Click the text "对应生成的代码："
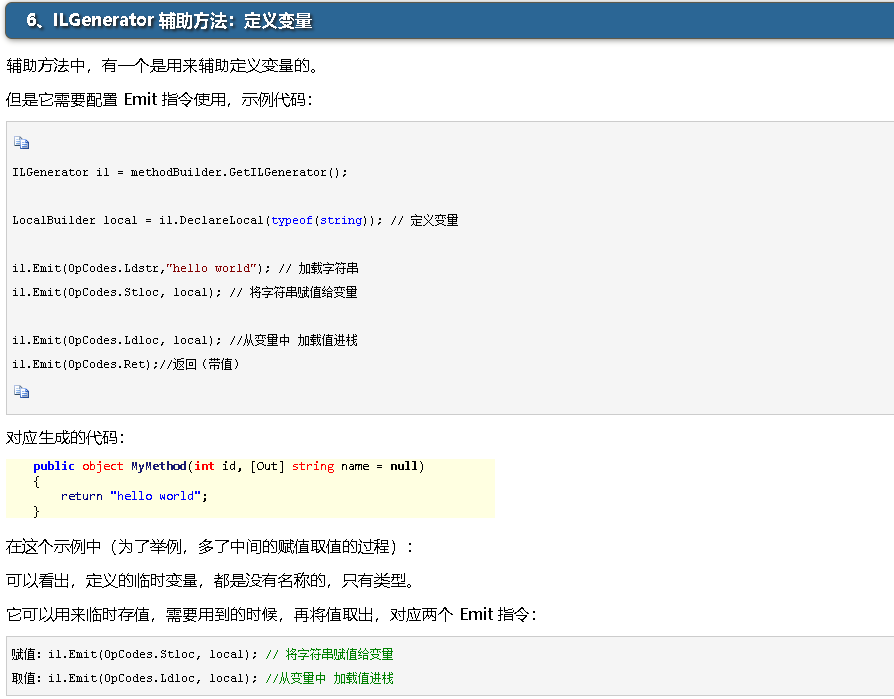The width and height of the screenshot is (894, 699). pyautogui.click(x=65, y=438)
